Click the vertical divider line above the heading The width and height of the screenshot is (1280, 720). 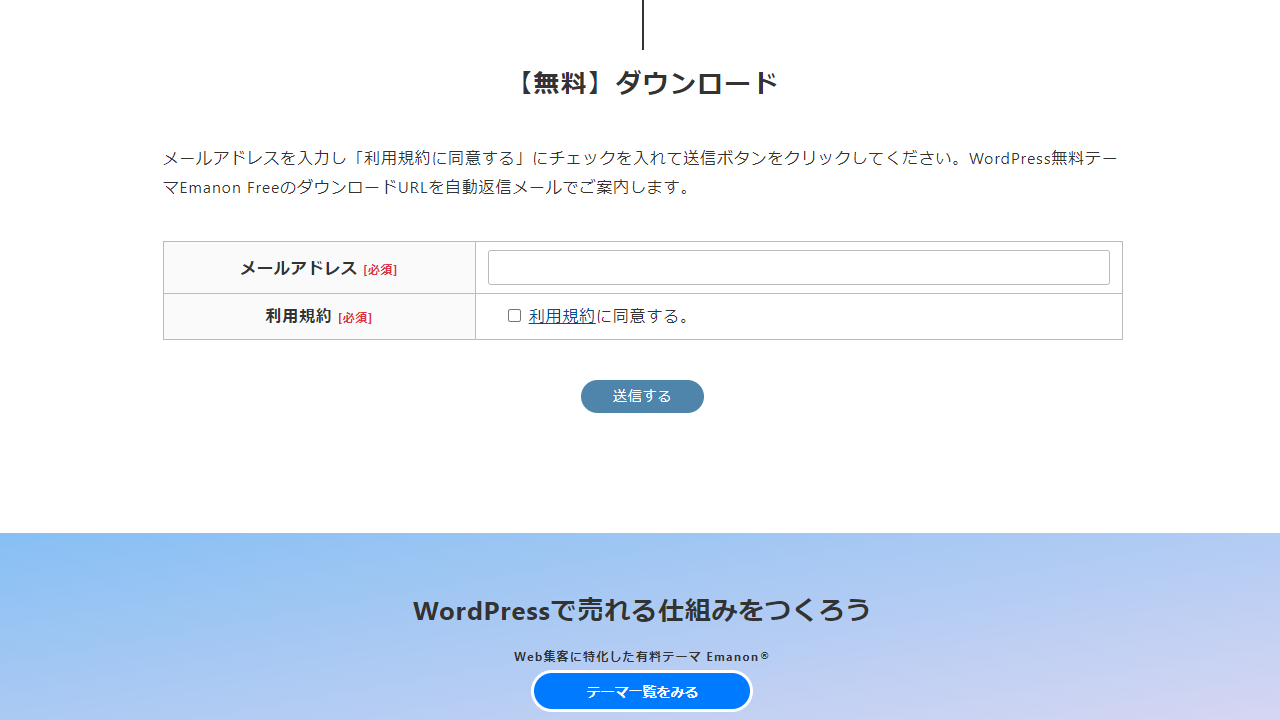coord(642,24)
